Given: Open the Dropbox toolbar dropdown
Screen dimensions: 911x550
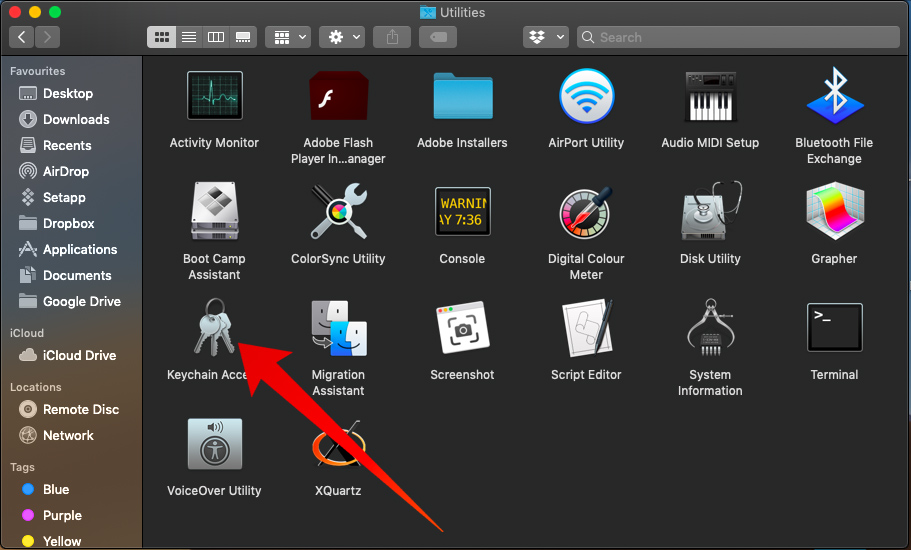Looking at the screenshot, I should (x=546, y=37).
